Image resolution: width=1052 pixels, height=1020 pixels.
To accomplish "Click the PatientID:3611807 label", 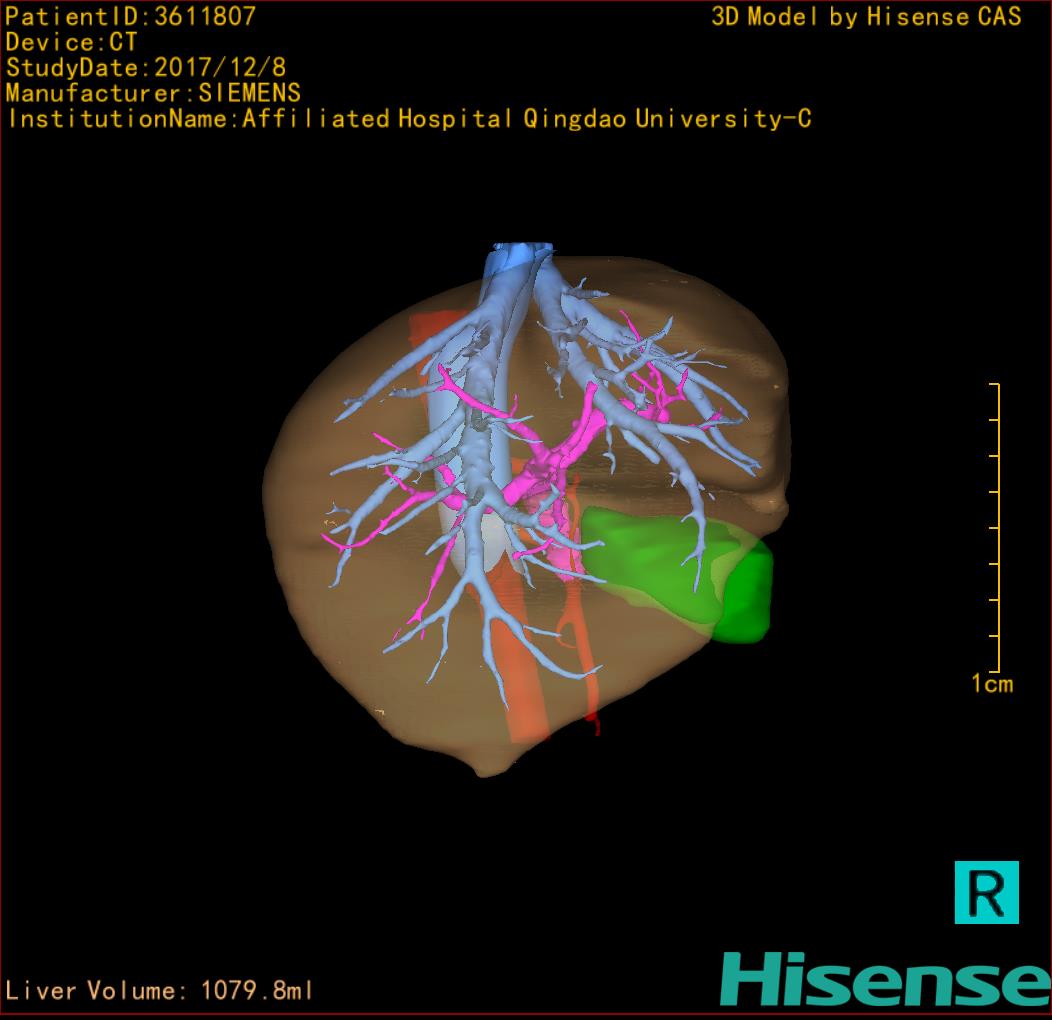I will (130, 16).
